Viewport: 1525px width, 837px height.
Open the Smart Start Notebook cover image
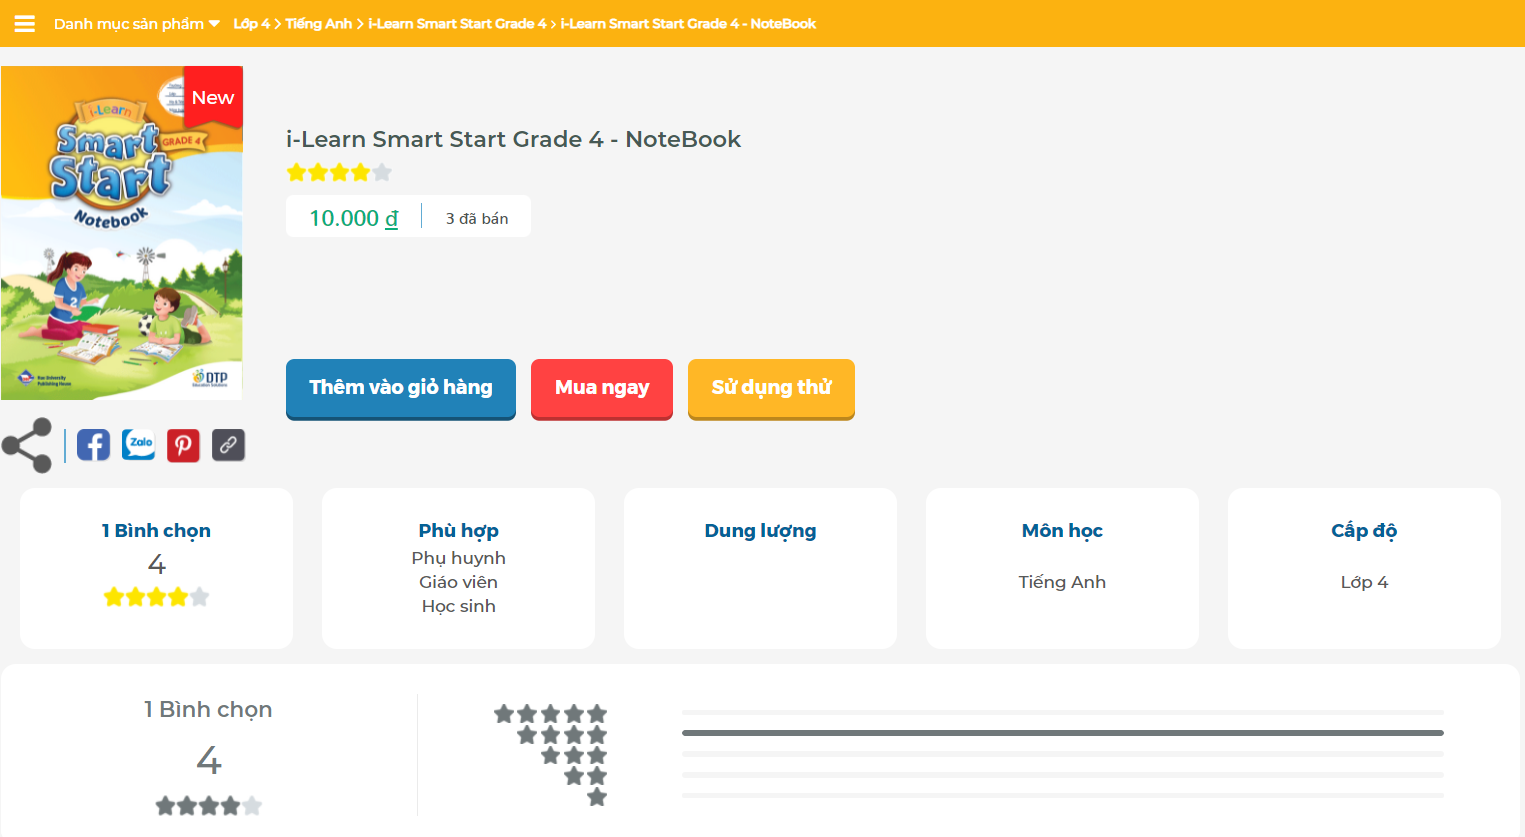(x=122, y=233)
